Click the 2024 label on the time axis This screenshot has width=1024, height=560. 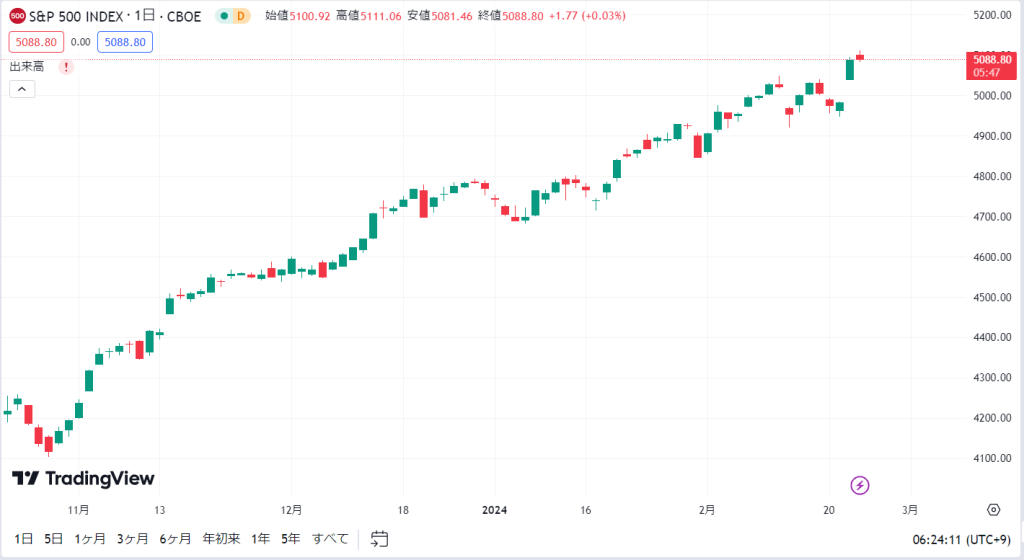coord(494,510)
